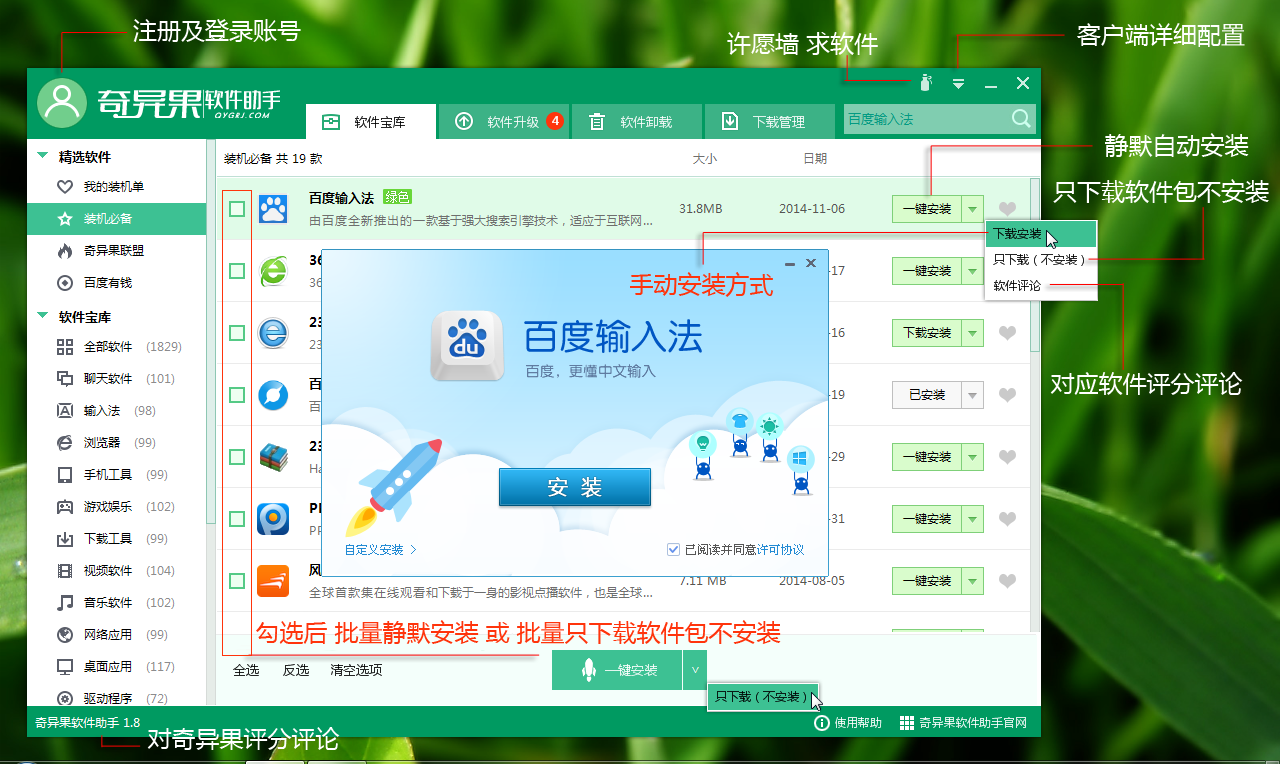The height and width of the screenshot is (764, 1280).
Task: Expand the arrow next to 已安装 button
Action: click(x=972, y=395)
